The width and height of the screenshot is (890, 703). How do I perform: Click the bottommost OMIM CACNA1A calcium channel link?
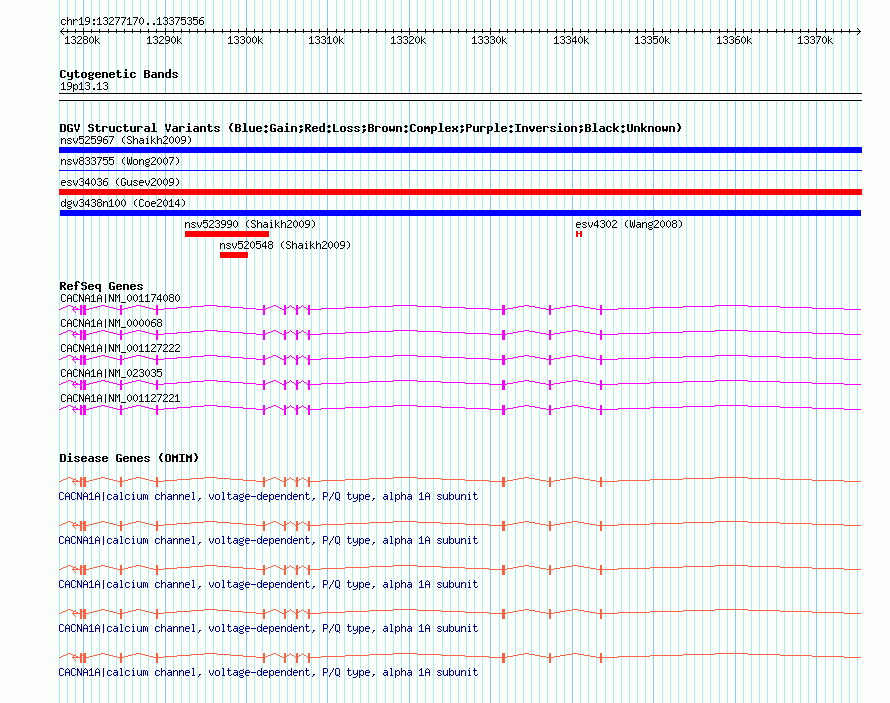click(x=268, y=672)
